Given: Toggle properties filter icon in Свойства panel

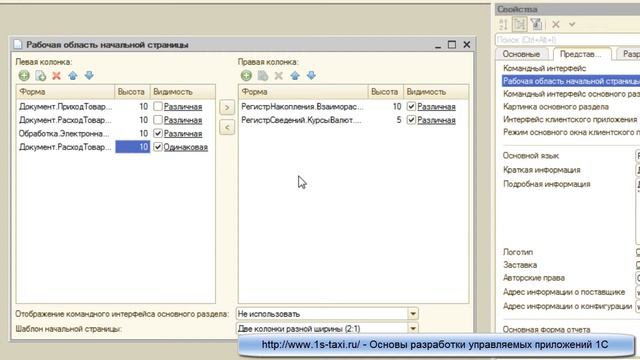Looking at the screenshot, I should click(537, 24).
